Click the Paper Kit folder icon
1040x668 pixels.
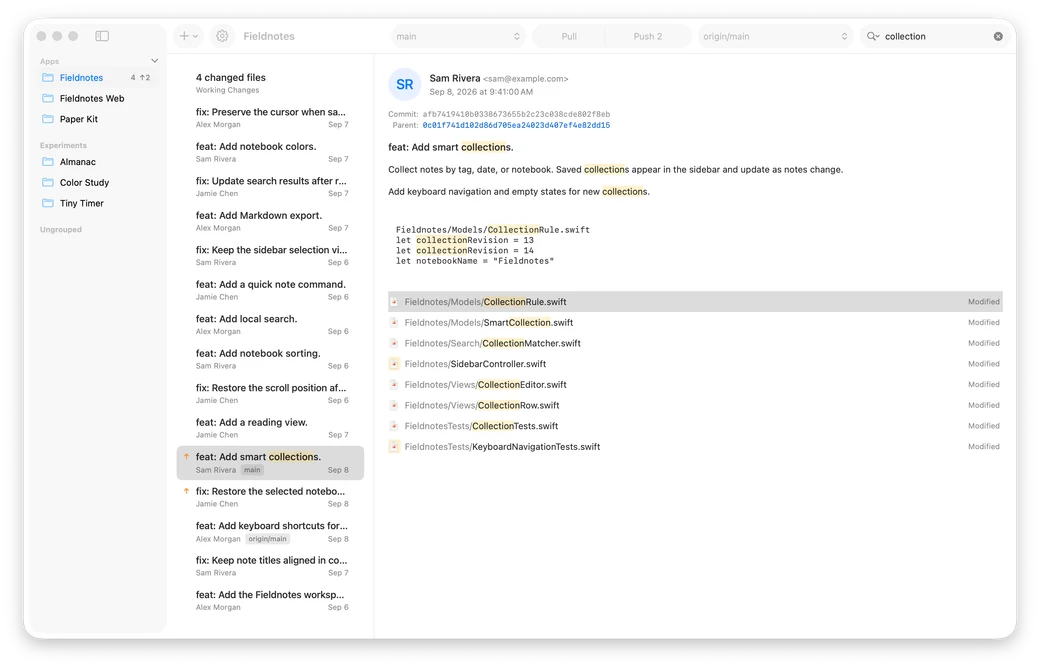click(48, 119)
